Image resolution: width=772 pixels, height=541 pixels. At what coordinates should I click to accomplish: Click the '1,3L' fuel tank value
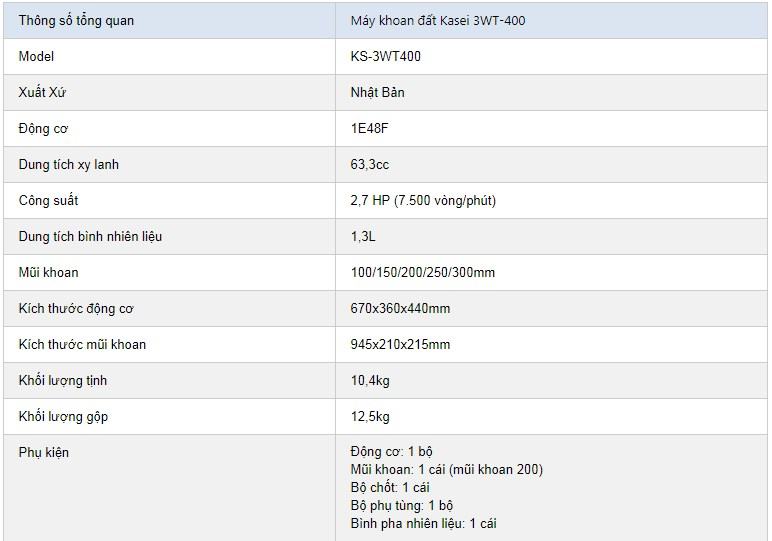[x=363, y=236]
